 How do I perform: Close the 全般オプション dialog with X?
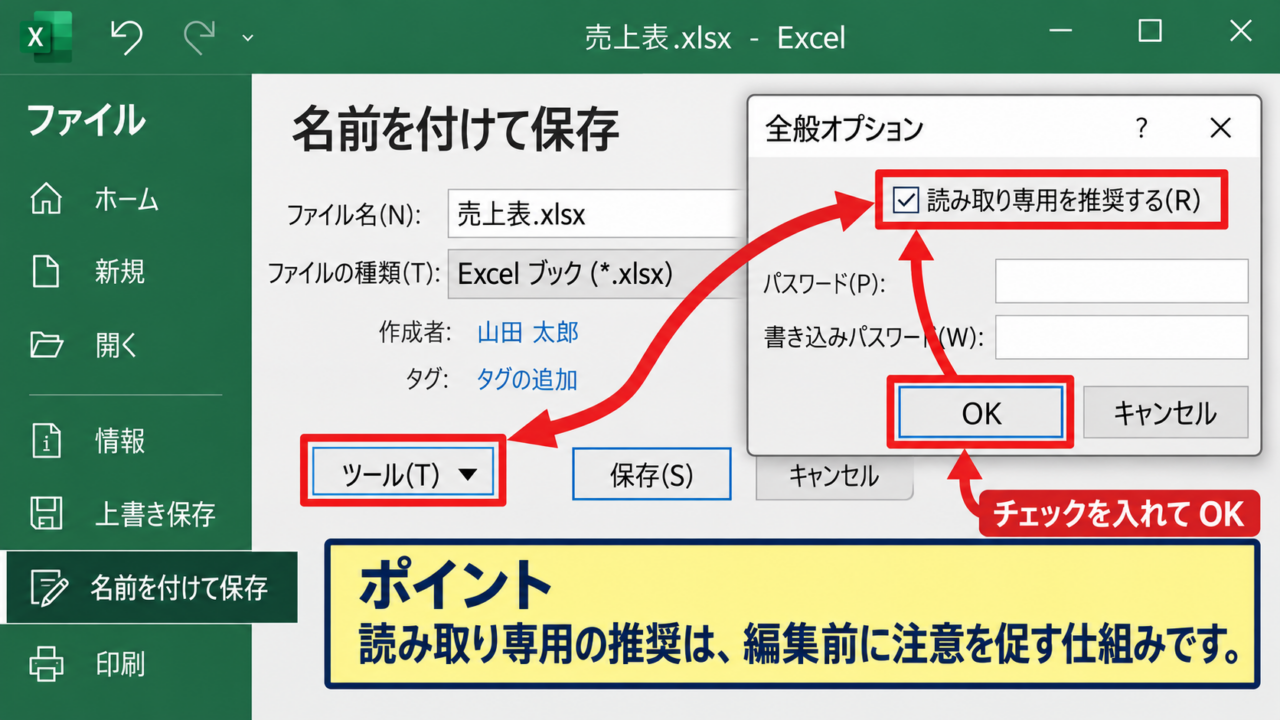[x=1221, y=128]
